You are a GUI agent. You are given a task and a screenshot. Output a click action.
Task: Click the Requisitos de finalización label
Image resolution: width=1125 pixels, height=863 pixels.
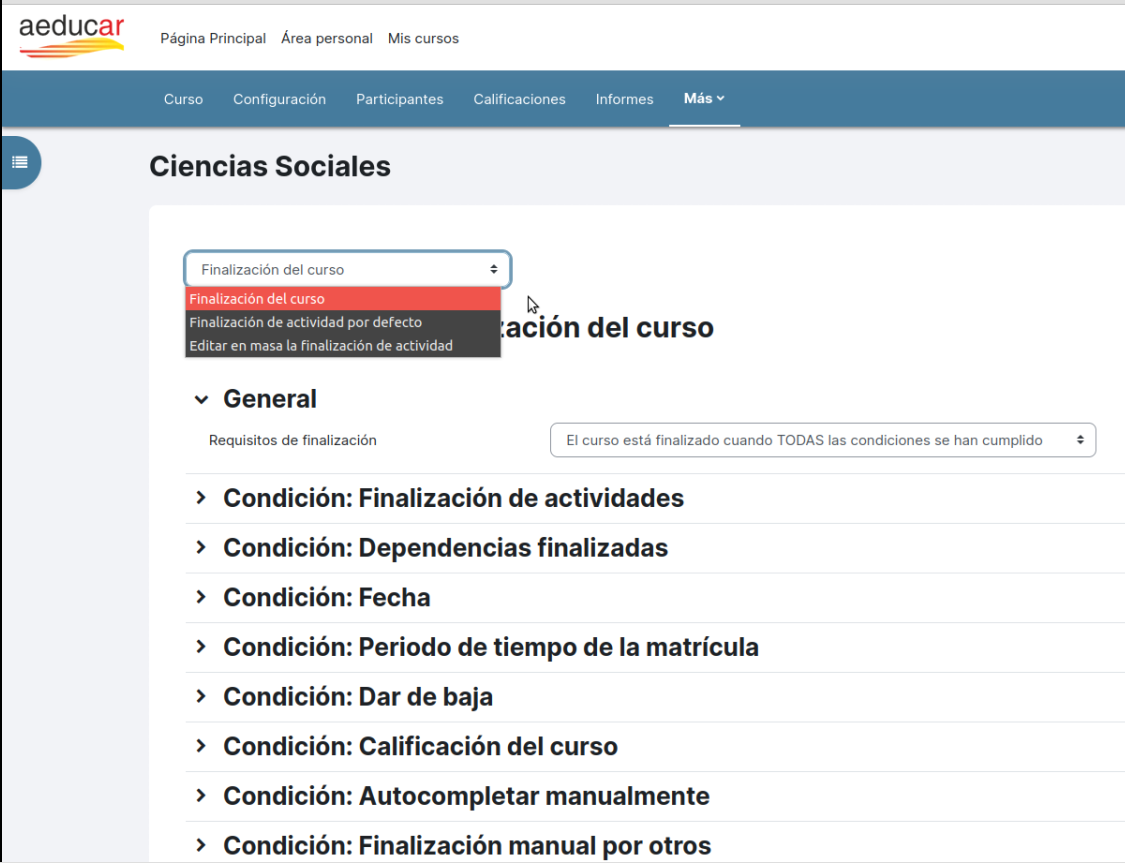[293, 440]
